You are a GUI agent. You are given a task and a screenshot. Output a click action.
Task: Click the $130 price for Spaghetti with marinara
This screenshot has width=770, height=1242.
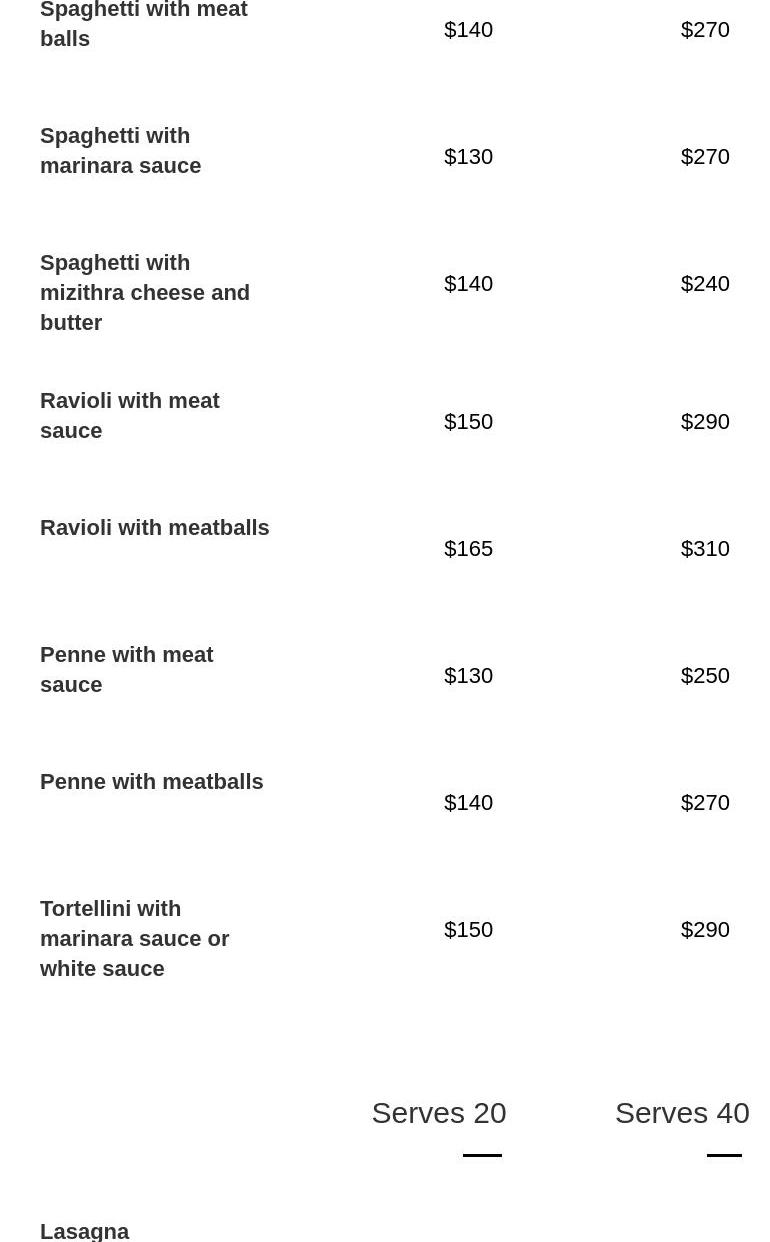point(468,156)
